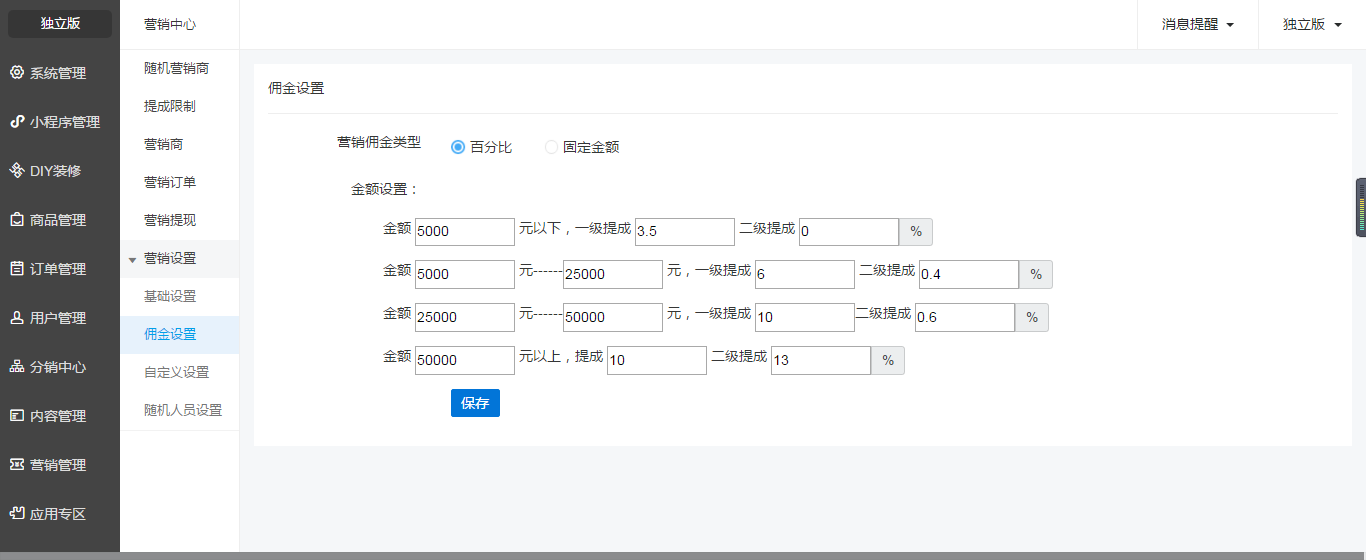Click the 独立版 logo button at top left
This screenshot has height=560, width=1366.
point(60,24)
